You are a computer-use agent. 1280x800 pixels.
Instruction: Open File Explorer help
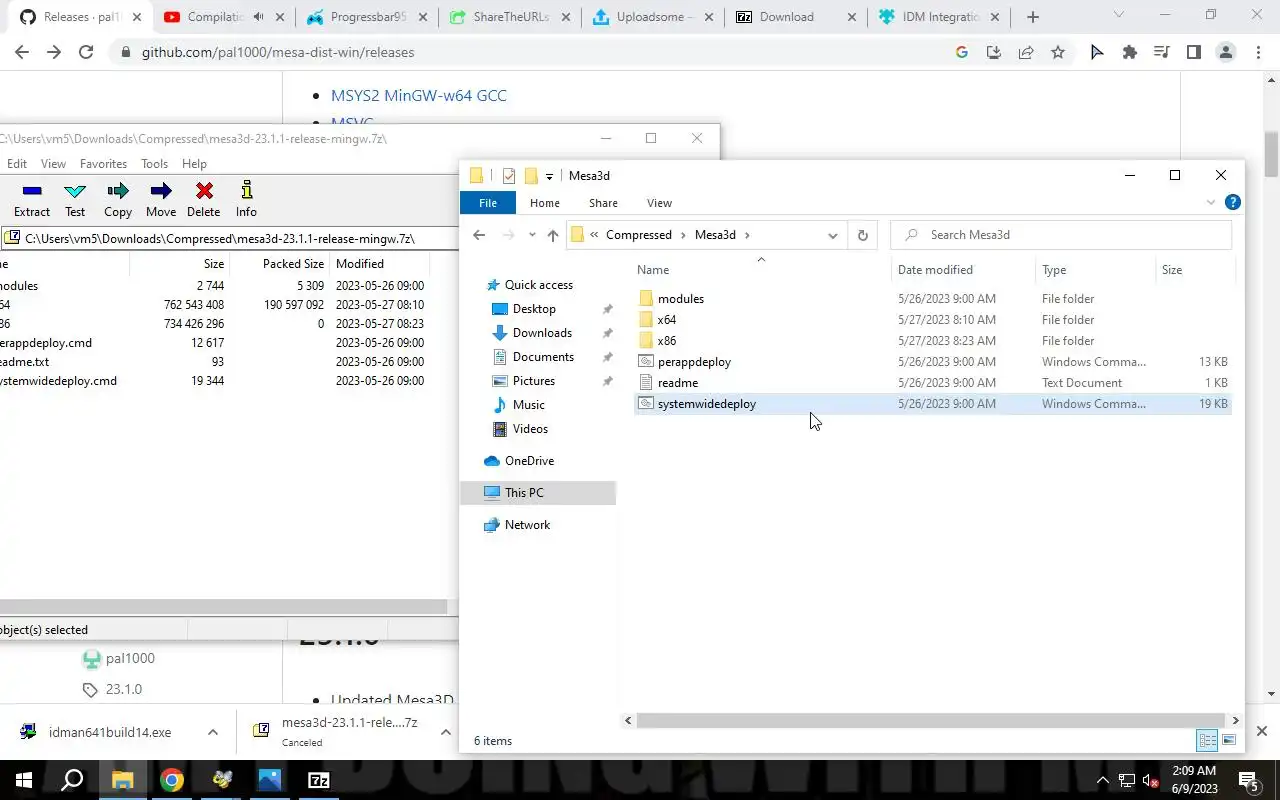click(x=1233, y=202)
